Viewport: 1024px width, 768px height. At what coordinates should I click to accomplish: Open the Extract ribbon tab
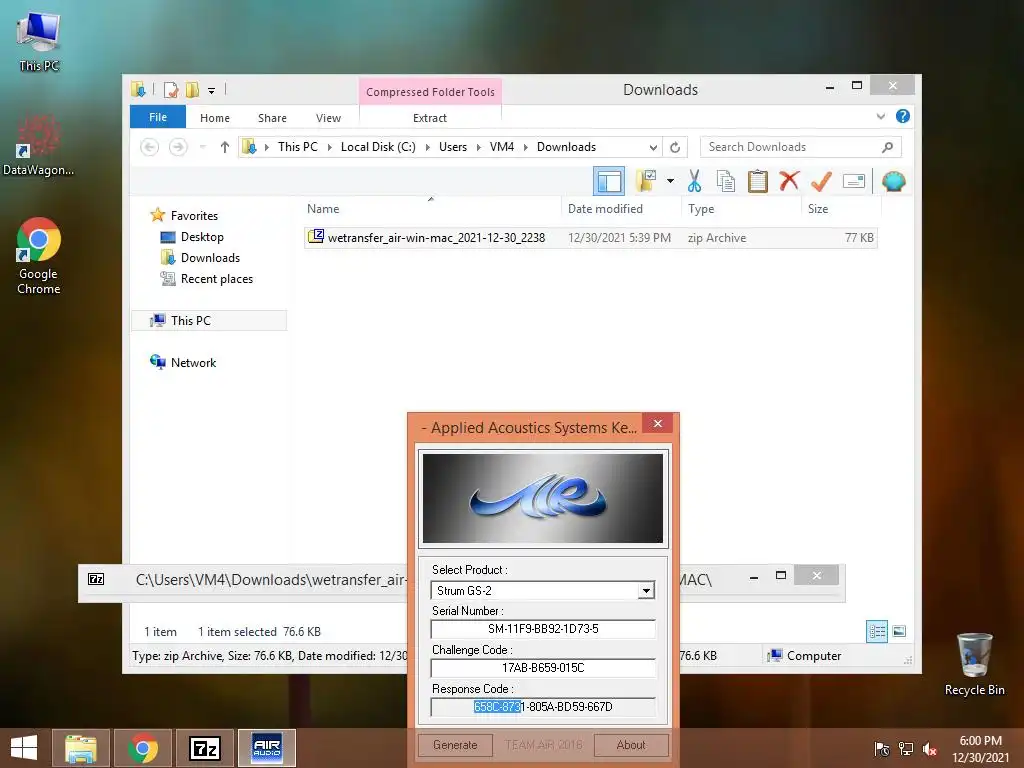coord(430,118)
